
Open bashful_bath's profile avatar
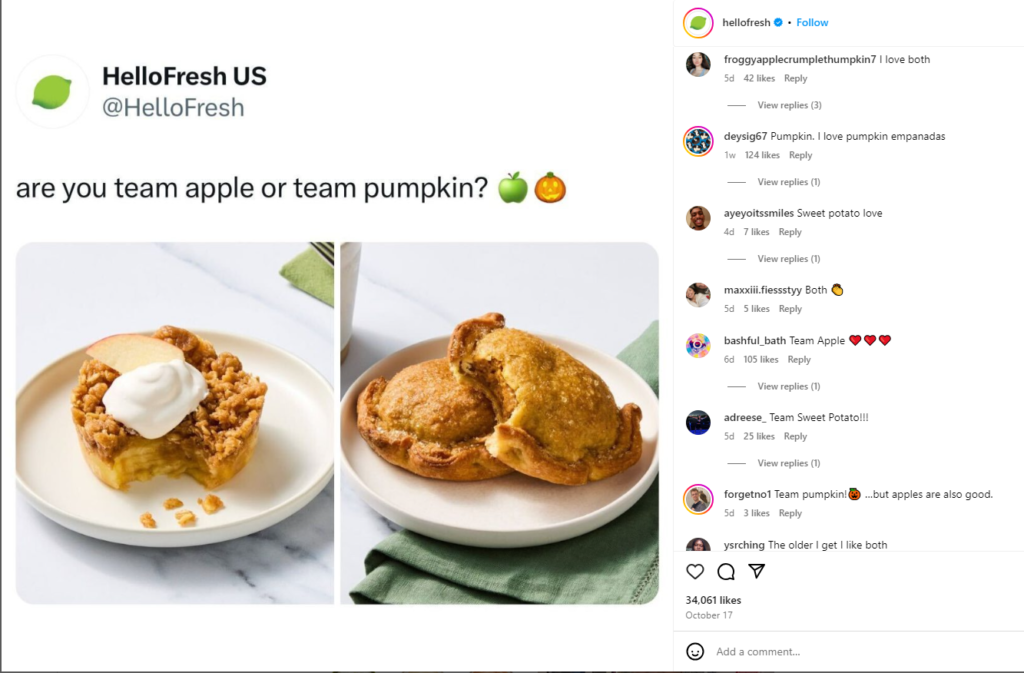[x=698, y=346]
